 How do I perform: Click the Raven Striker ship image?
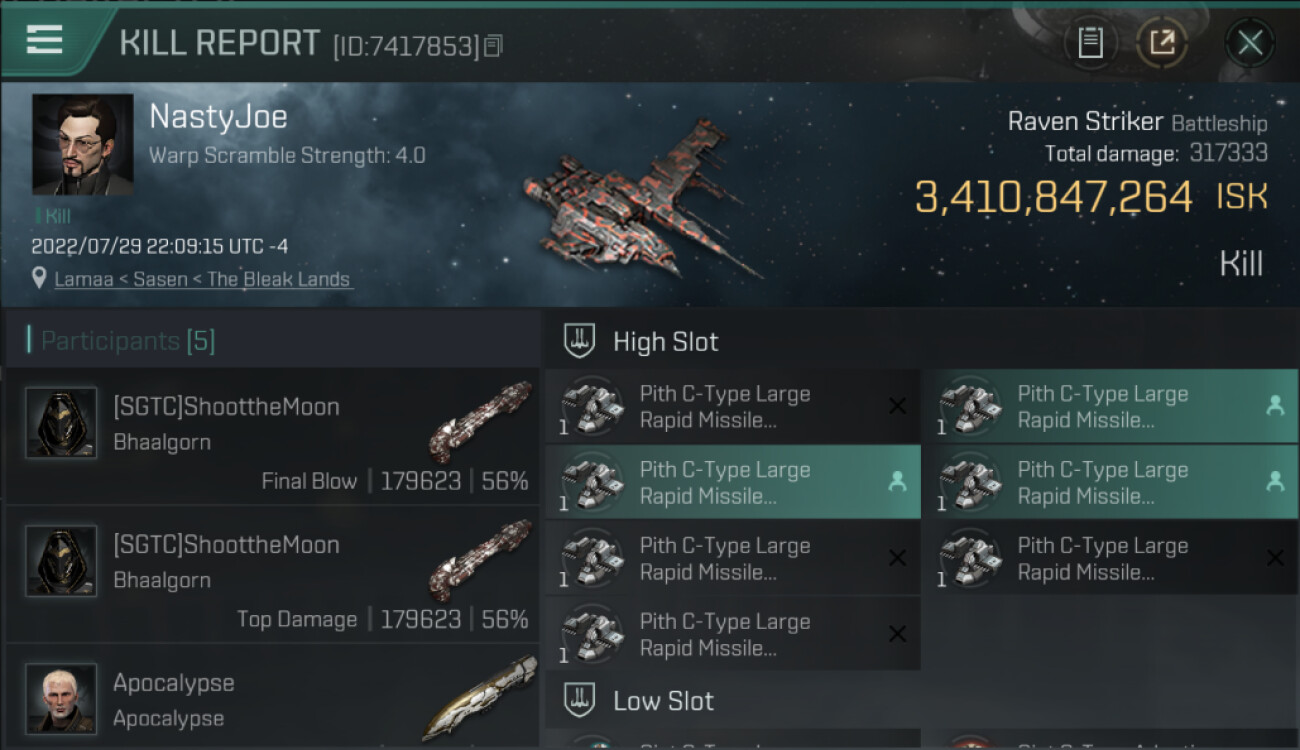coord(640,200)
